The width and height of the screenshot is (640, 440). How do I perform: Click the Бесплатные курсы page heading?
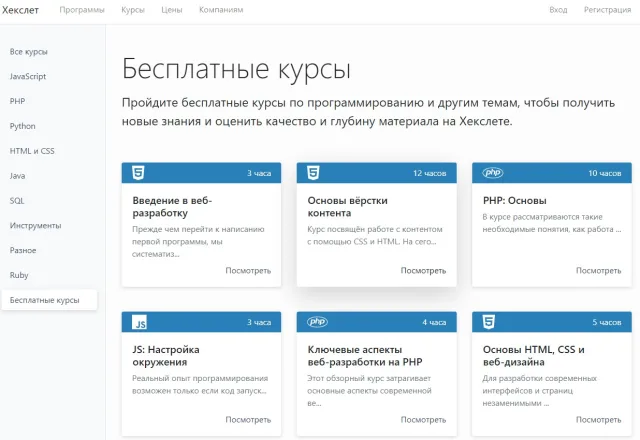236,69
